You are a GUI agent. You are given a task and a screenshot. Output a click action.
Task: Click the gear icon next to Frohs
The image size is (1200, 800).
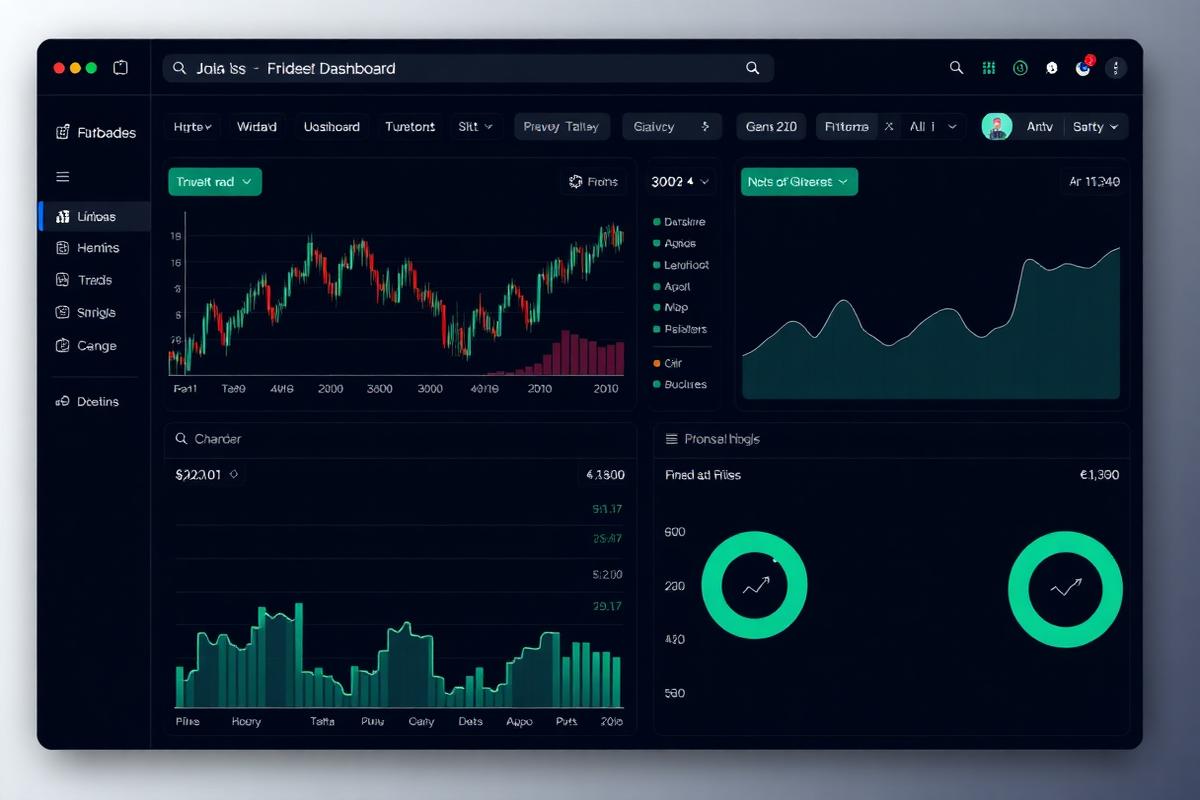[x=575, y=182]
